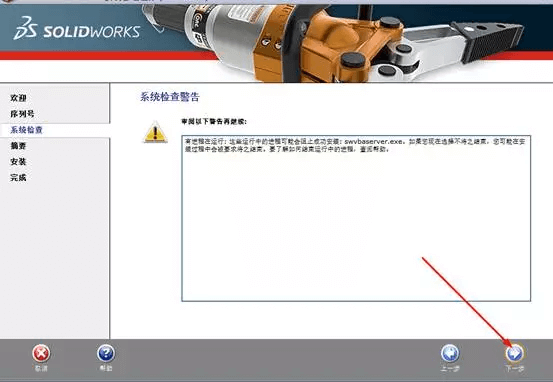Click the 取消 label under red icon

coord(41,368)
